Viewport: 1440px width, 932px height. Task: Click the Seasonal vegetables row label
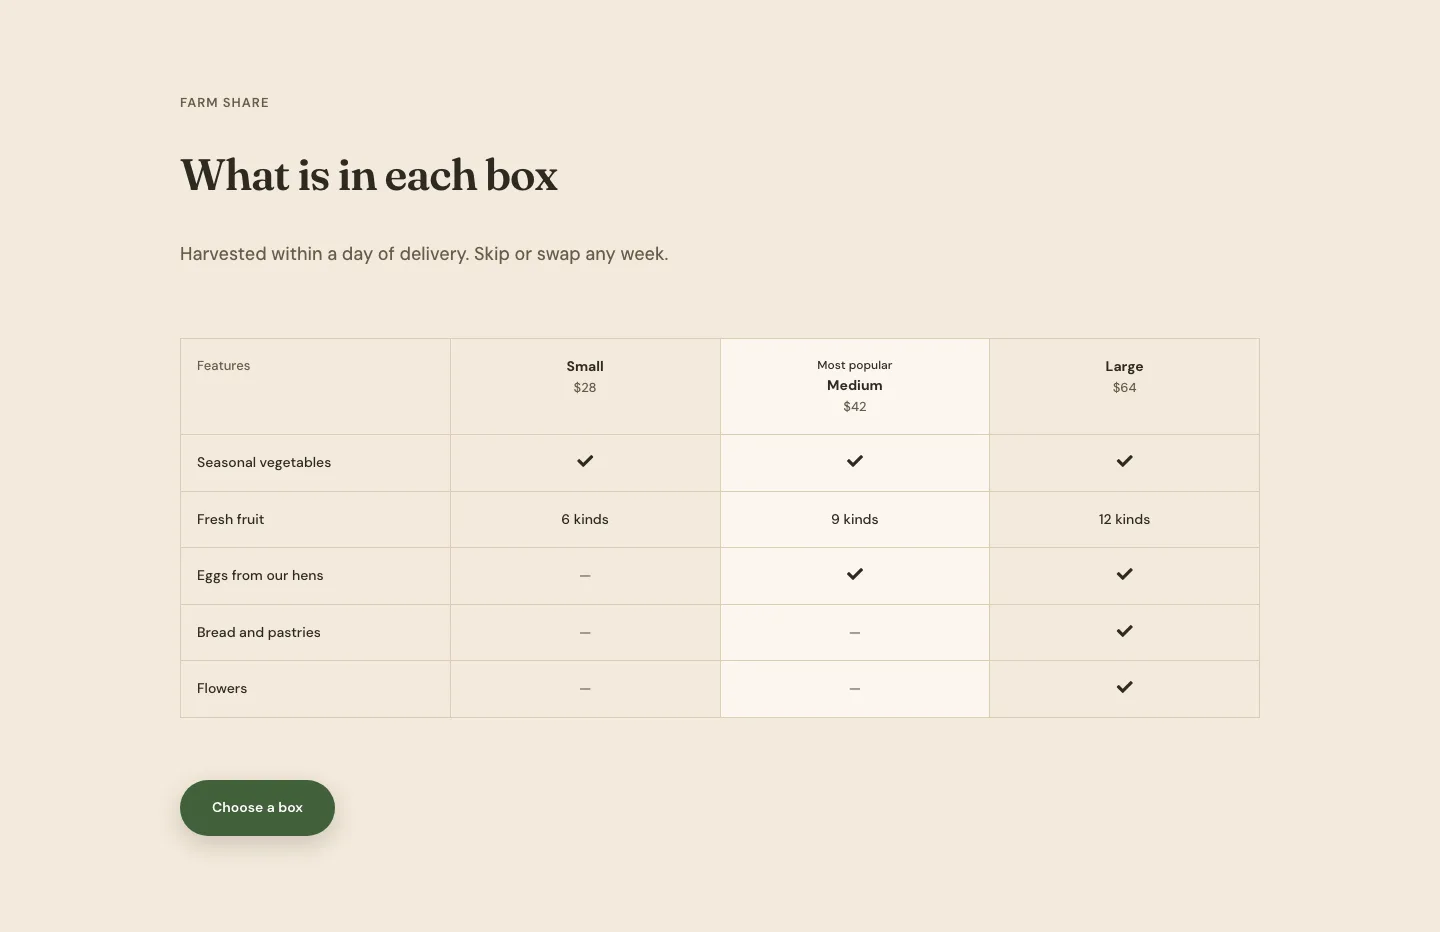tap(264, 462)
